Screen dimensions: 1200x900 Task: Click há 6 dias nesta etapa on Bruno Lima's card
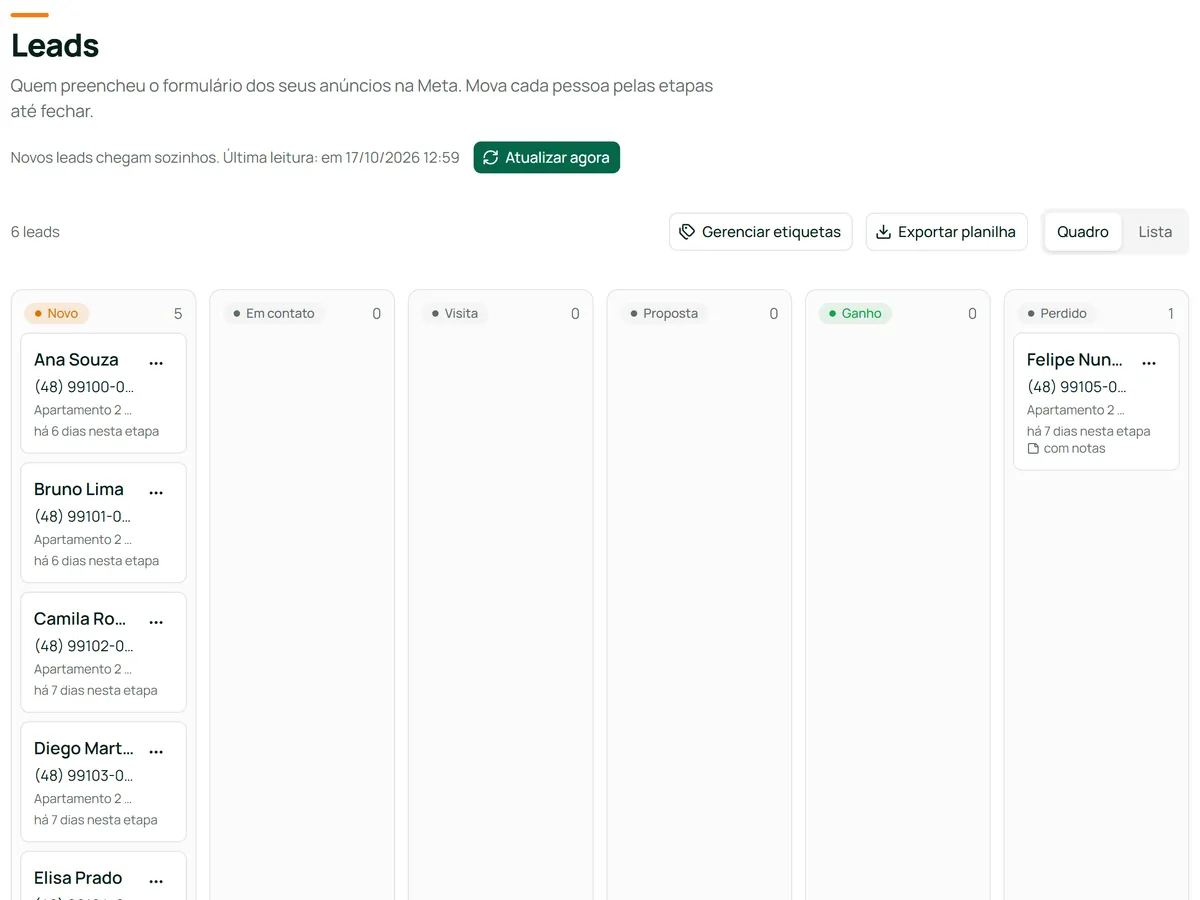(96, 561)
